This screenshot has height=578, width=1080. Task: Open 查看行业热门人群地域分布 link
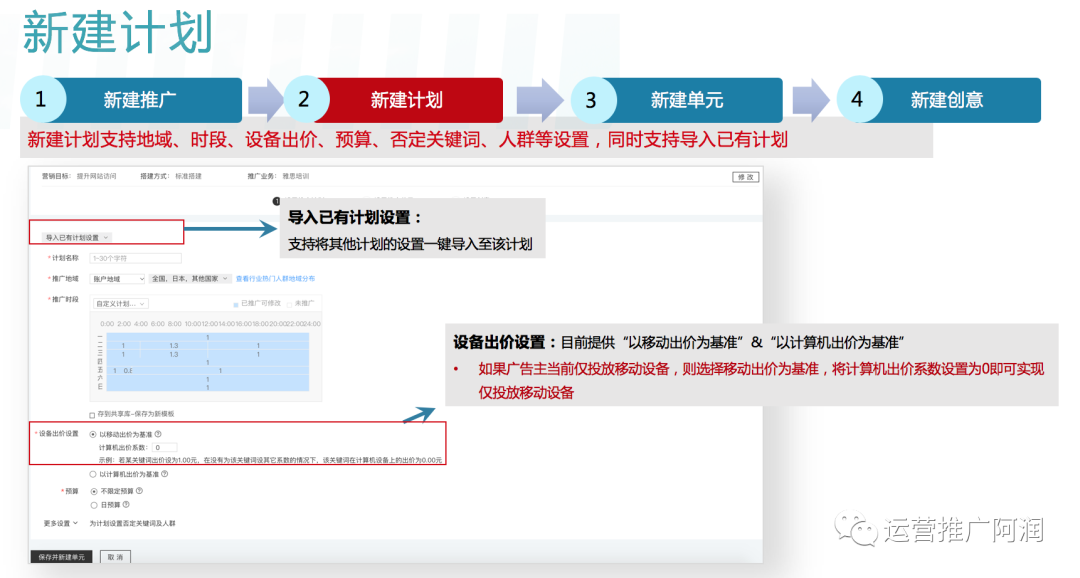pos(276,279)
